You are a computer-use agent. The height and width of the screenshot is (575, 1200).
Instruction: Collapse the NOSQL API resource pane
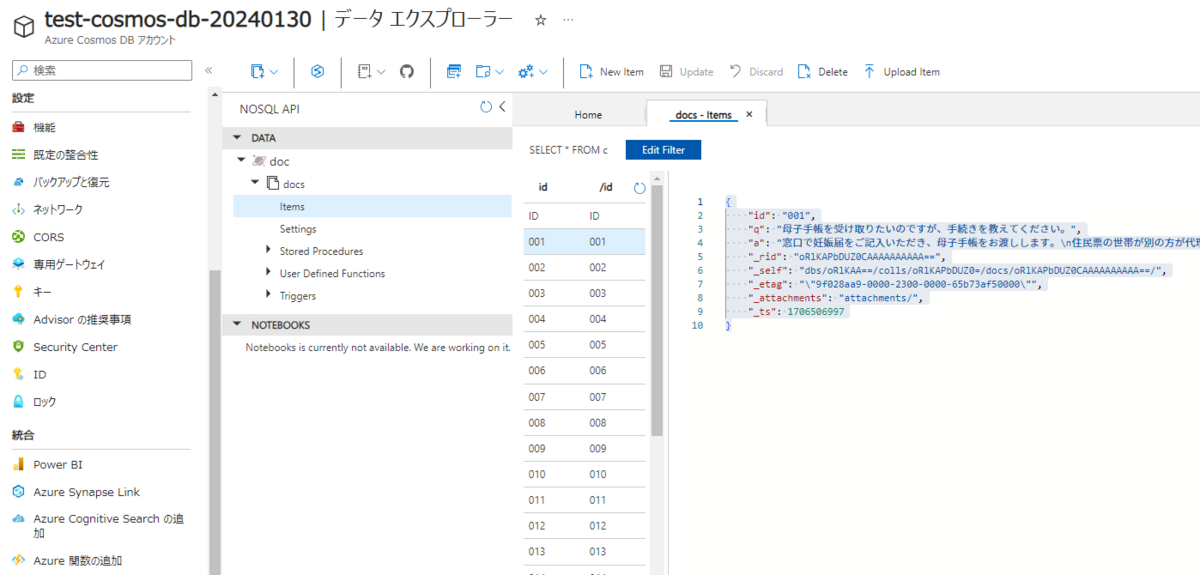coord(502,107)
